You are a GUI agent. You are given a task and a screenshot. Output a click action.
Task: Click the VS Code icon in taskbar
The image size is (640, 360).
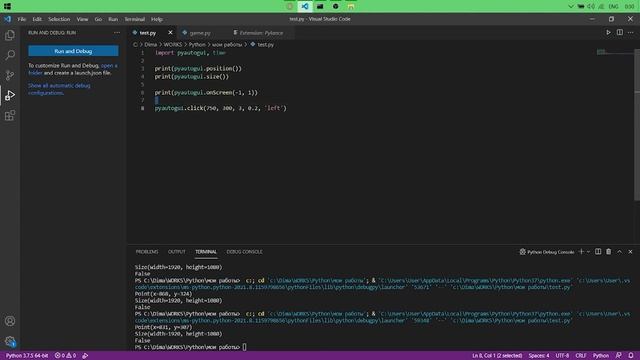click(305, 6)
